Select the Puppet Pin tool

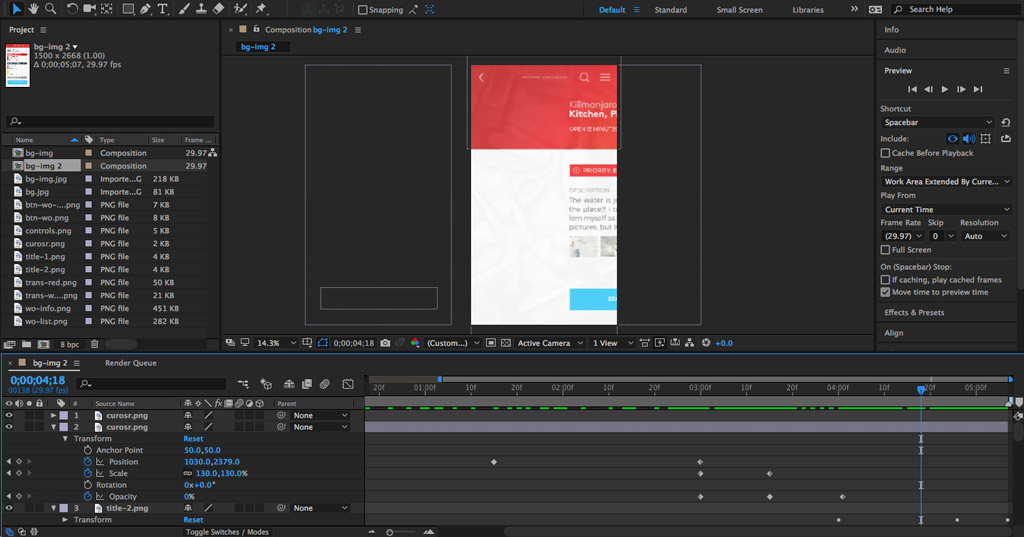(261, 9)
